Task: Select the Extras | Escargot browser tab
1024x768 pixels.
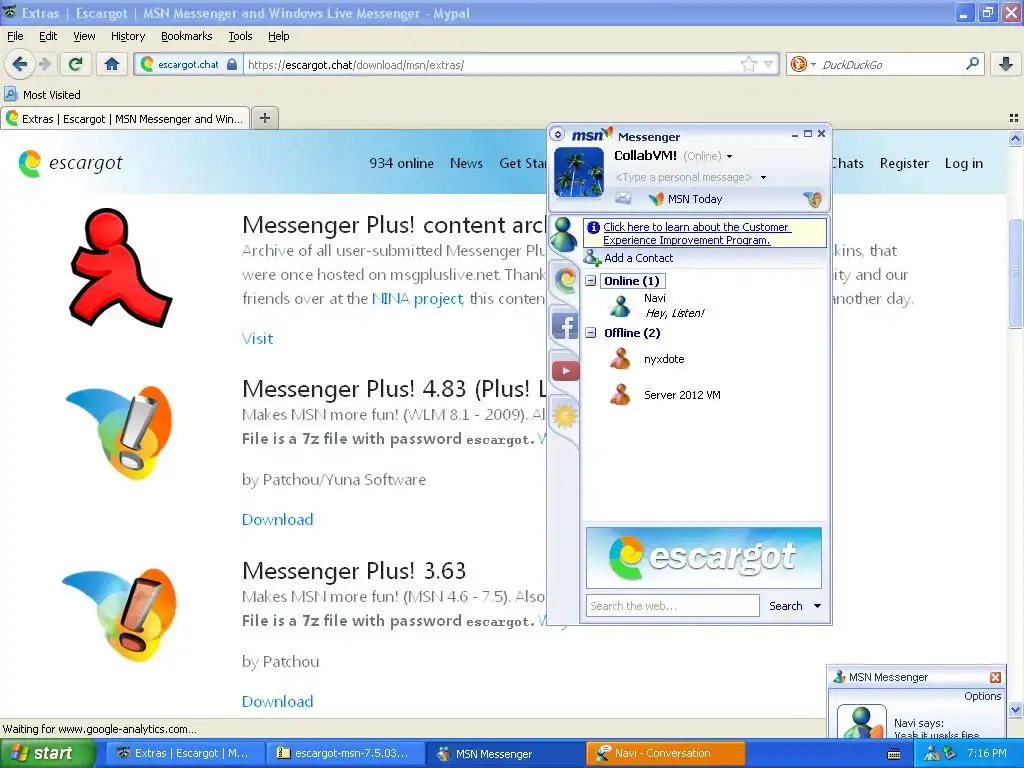Action: [125, 118]
